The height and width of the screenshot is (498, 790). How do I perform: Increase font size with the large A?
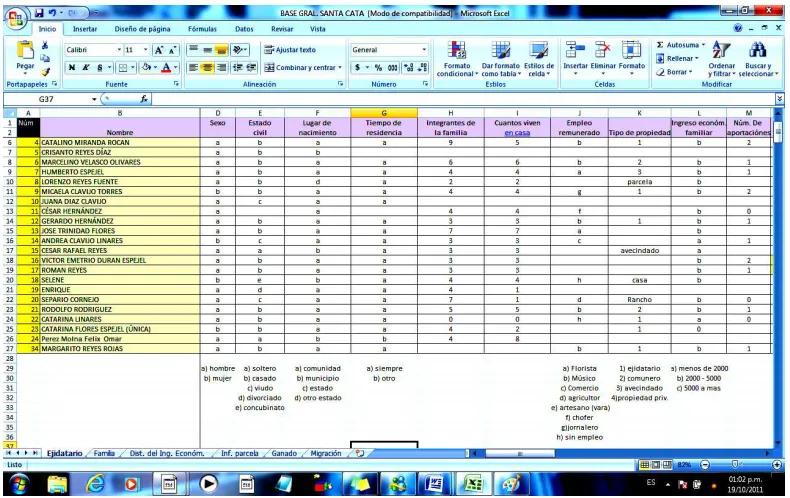[159, 50]
